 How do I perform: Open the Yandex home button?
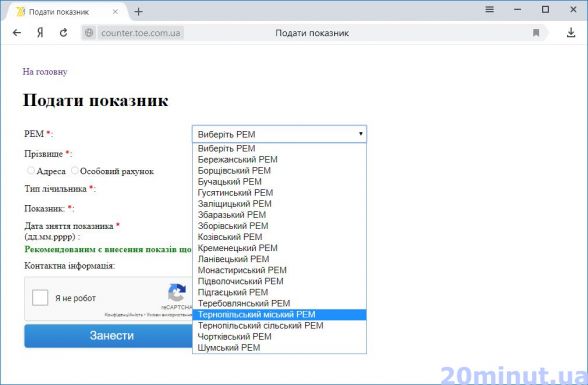coord(40,33)
